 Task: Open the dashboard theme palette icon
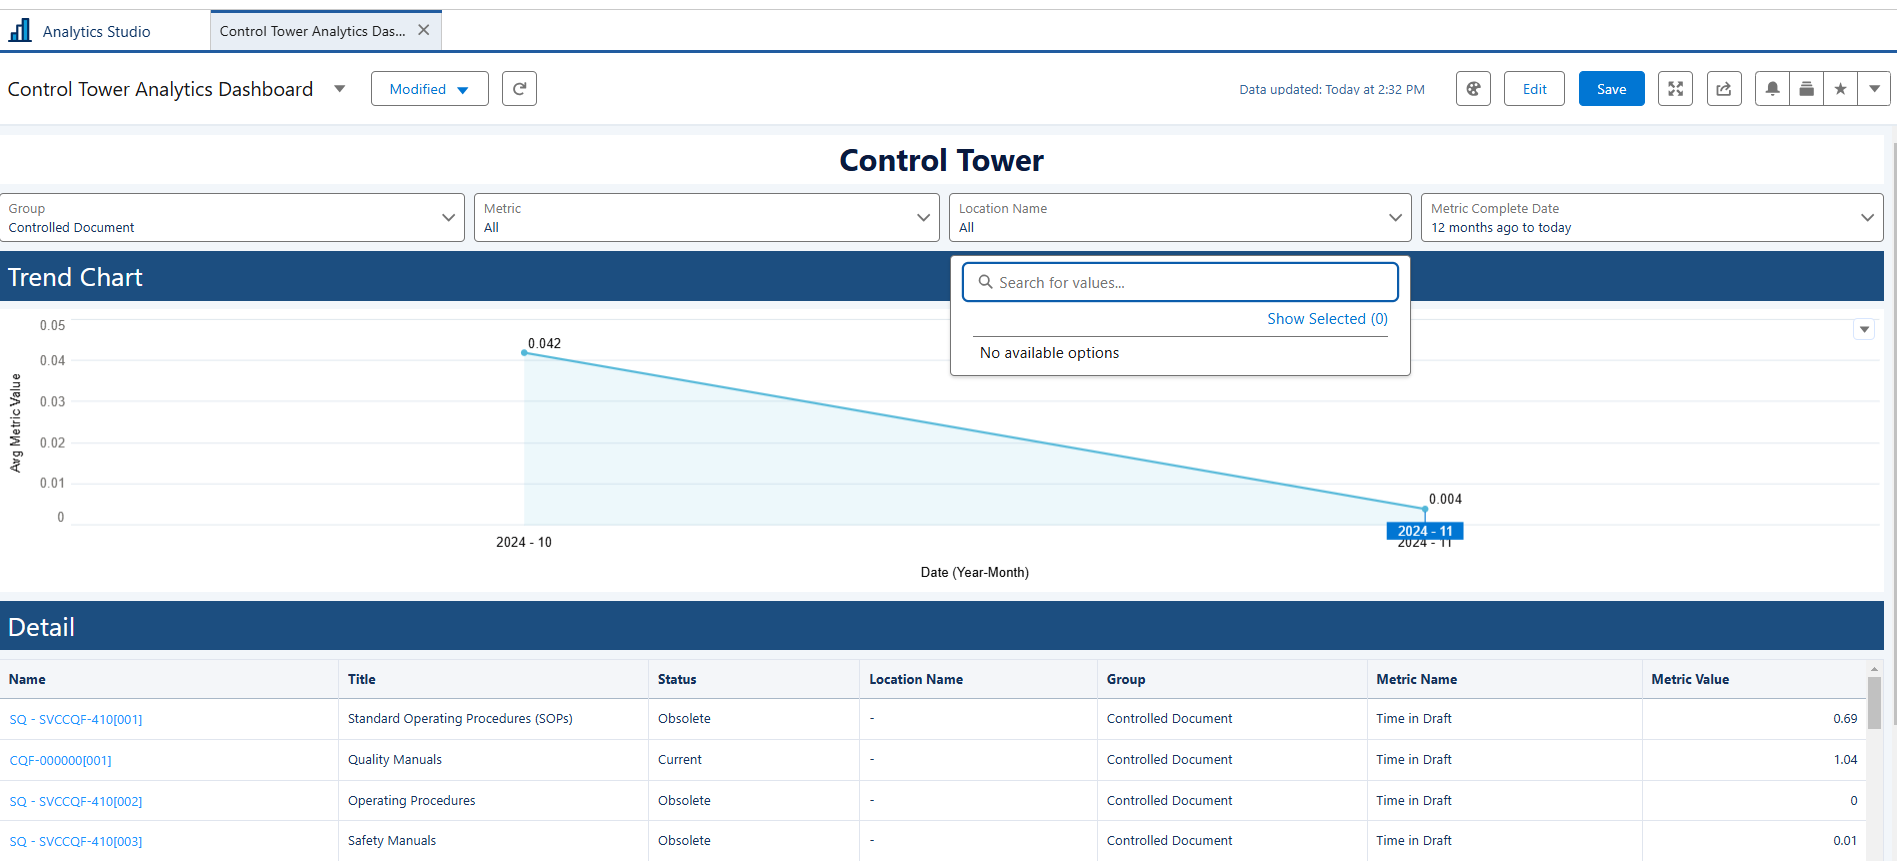[x=1473, y=89]
